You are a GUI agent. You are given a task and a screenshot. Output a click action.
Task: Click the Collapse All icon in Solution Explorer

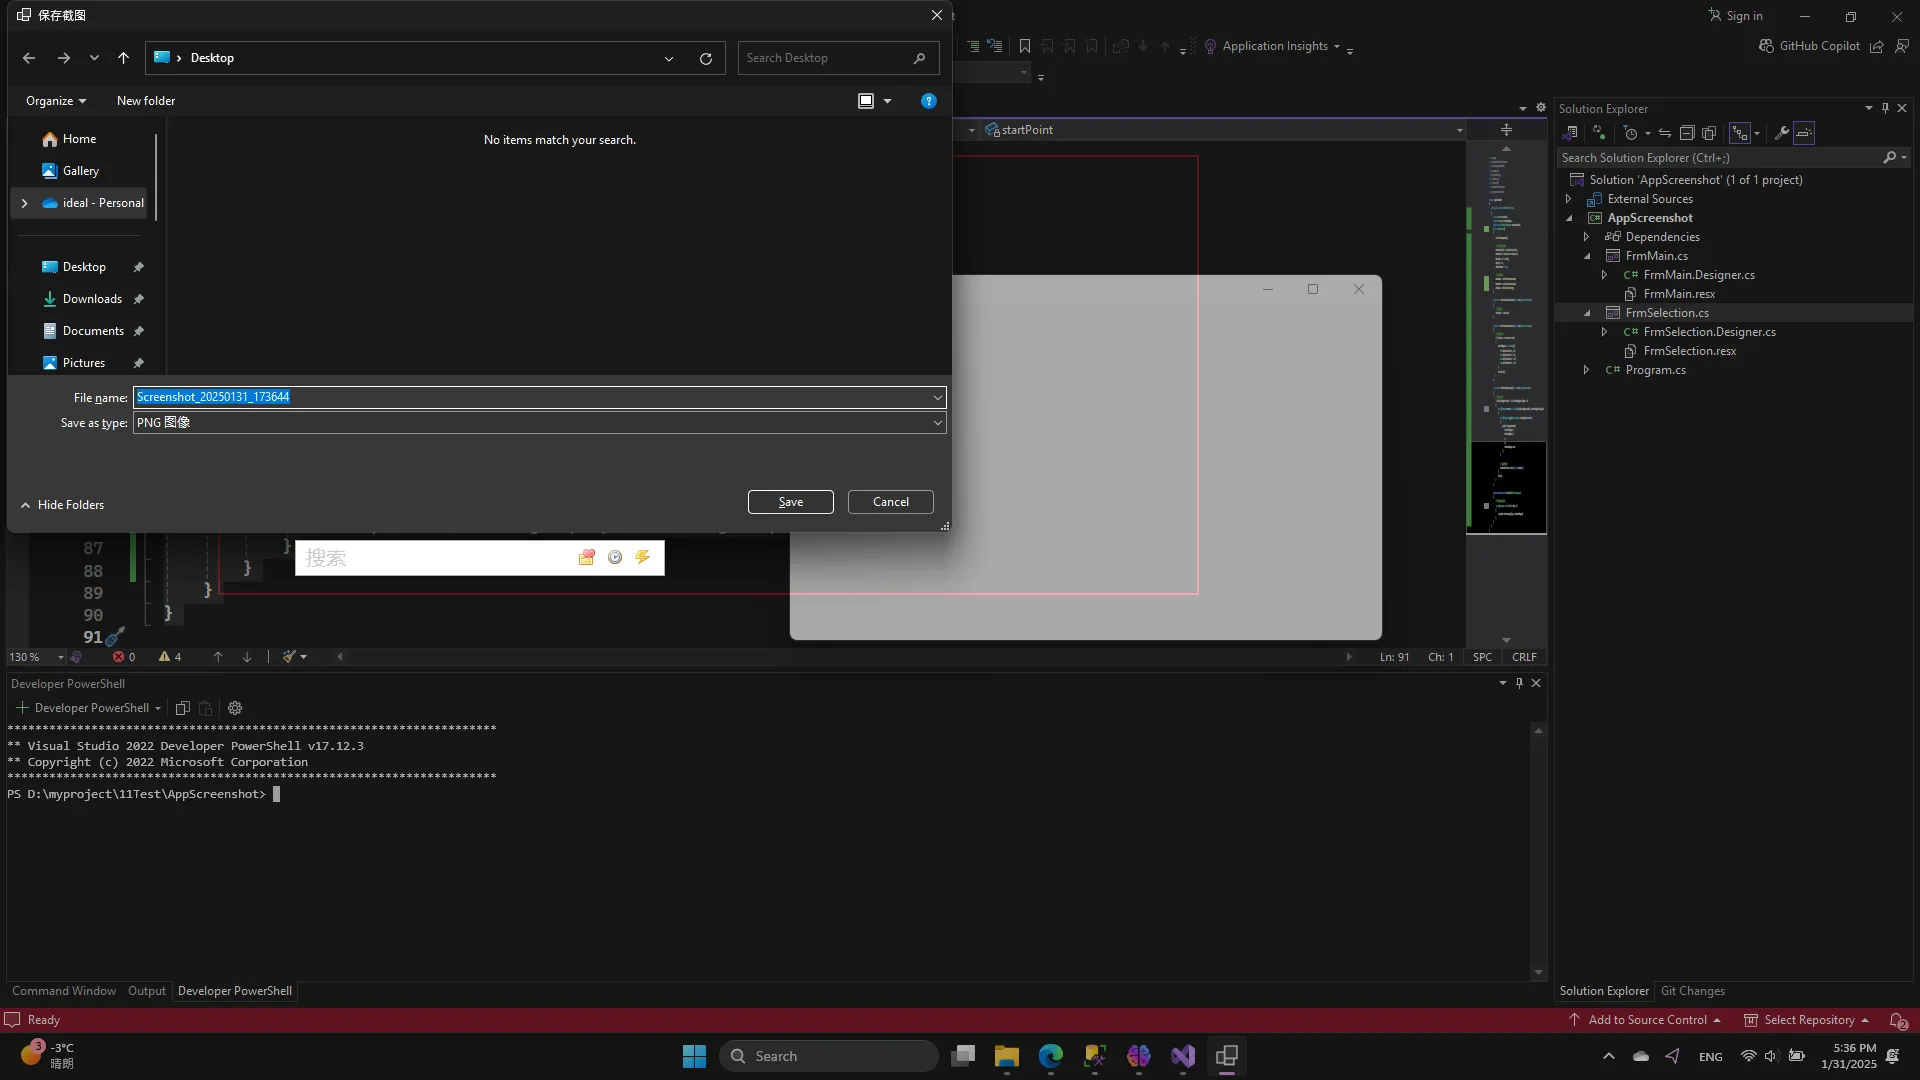pos(1687,133)
